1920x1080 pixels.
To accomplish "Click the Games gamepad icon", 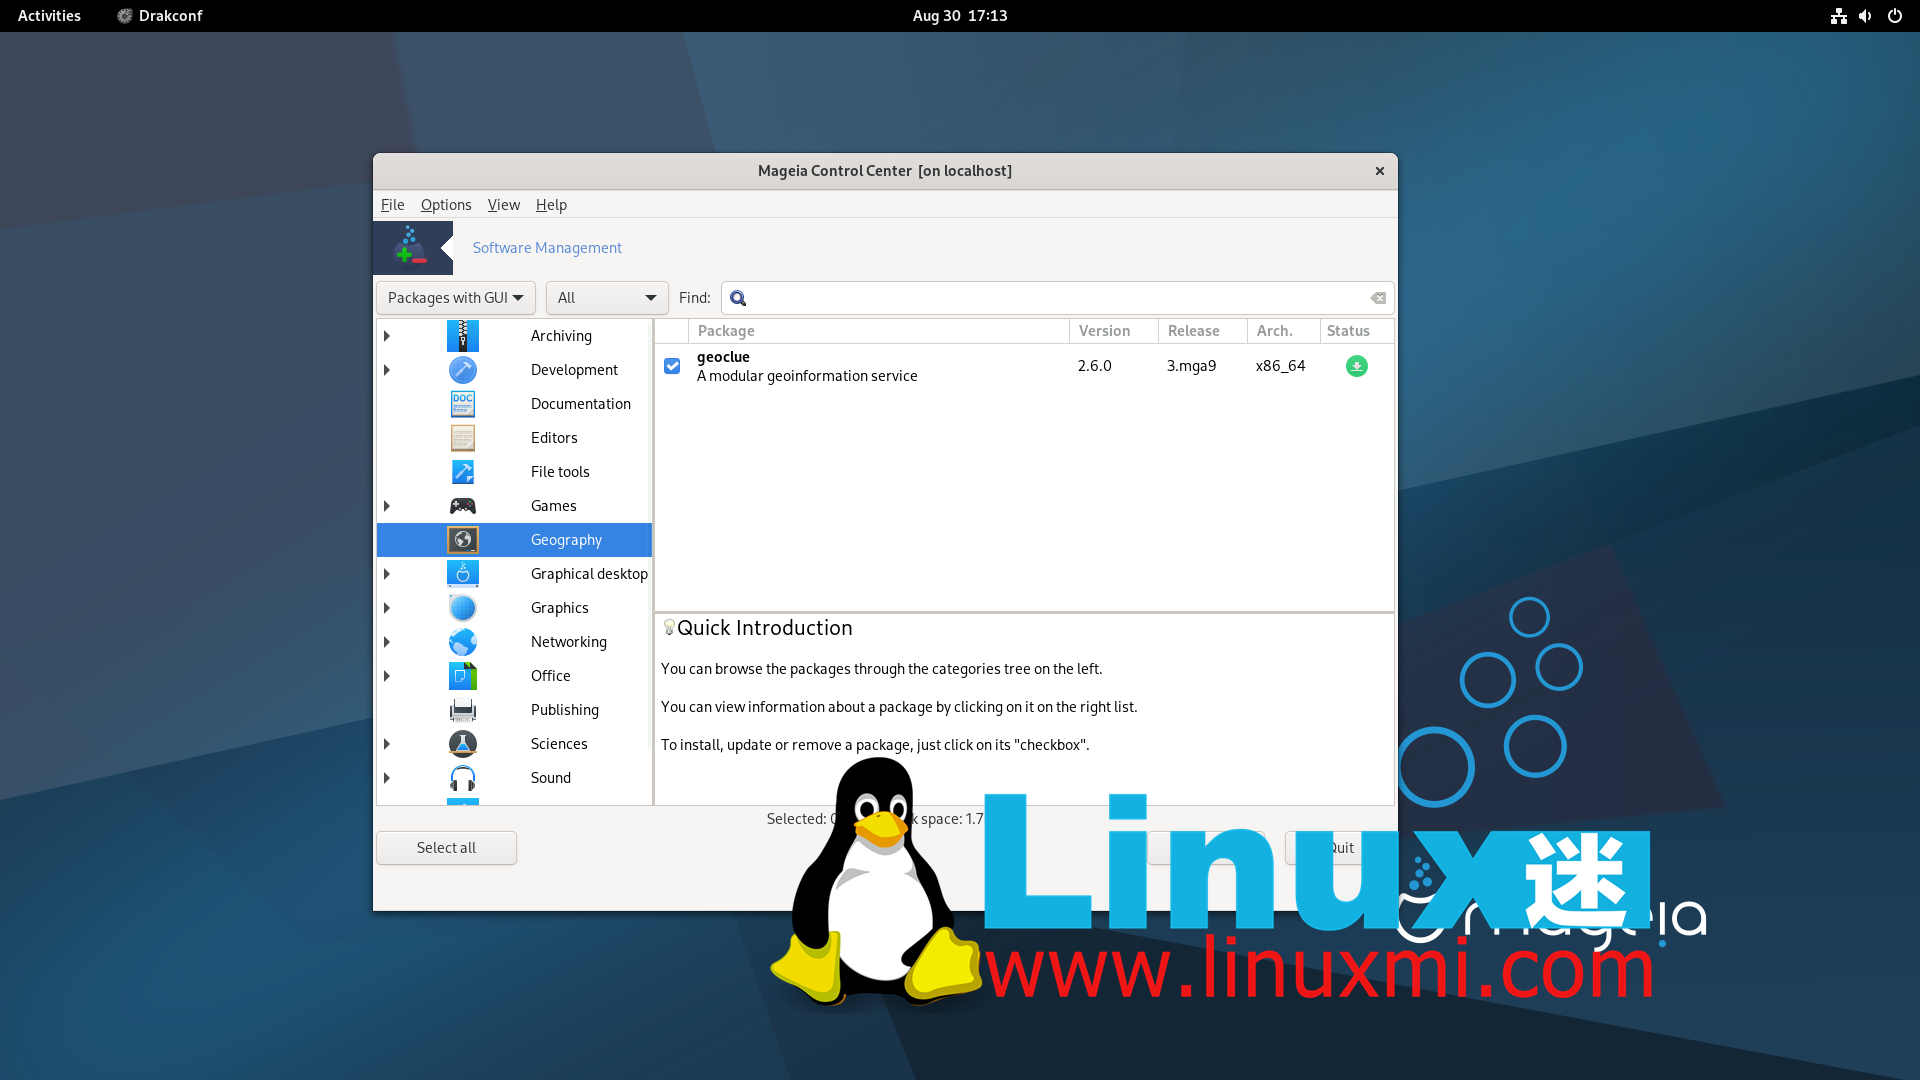I will coord(462,506).
